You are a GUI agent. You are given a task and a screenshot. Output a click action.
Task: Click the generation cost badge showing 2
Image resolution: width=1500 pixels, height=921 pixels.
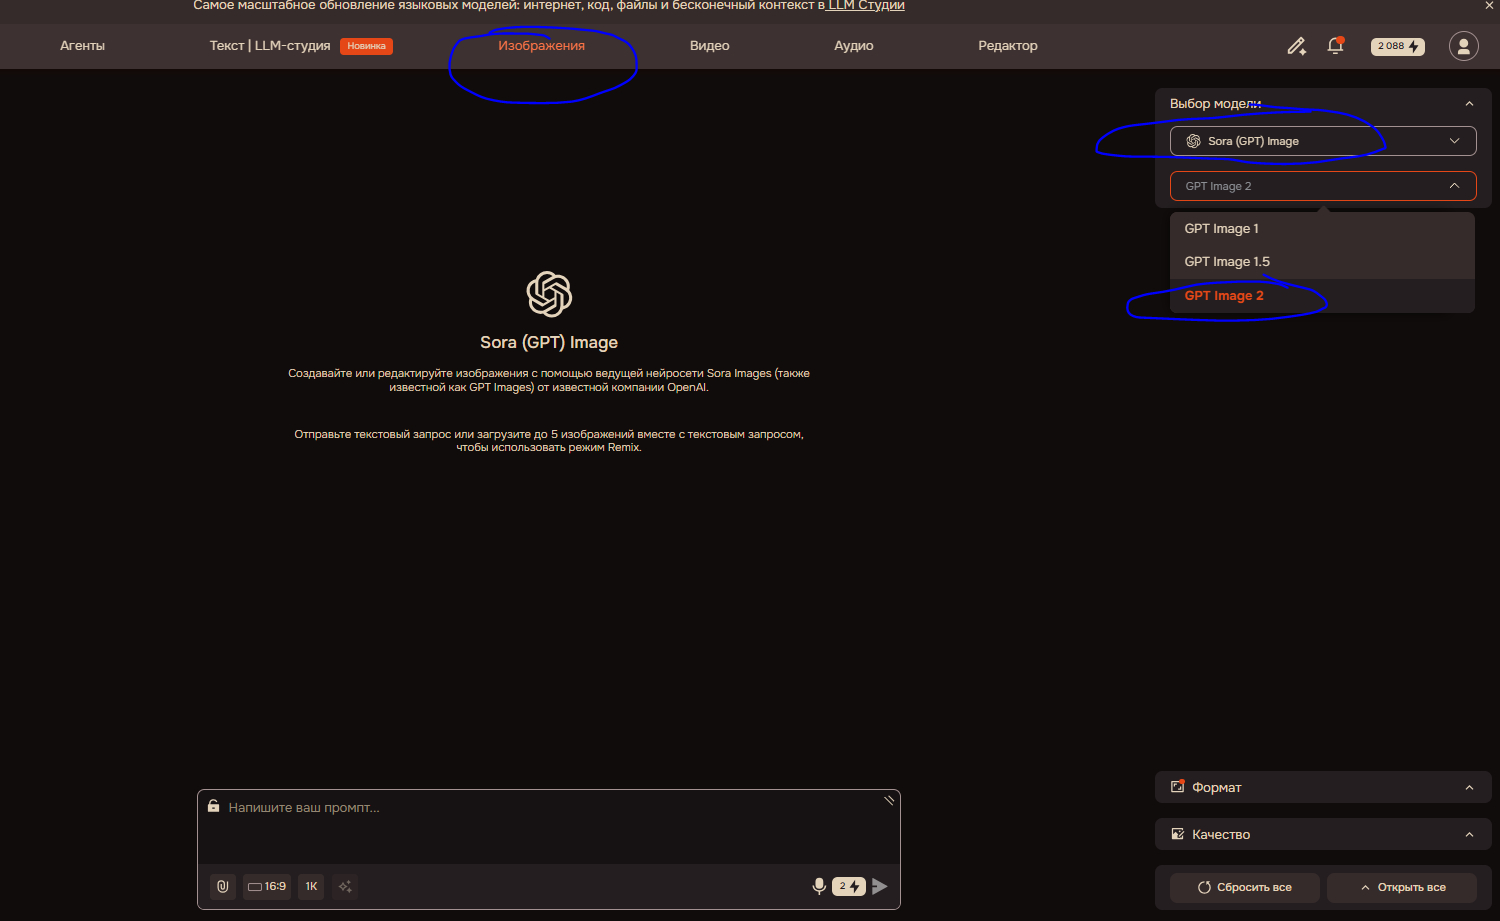(x=849, y=886)
